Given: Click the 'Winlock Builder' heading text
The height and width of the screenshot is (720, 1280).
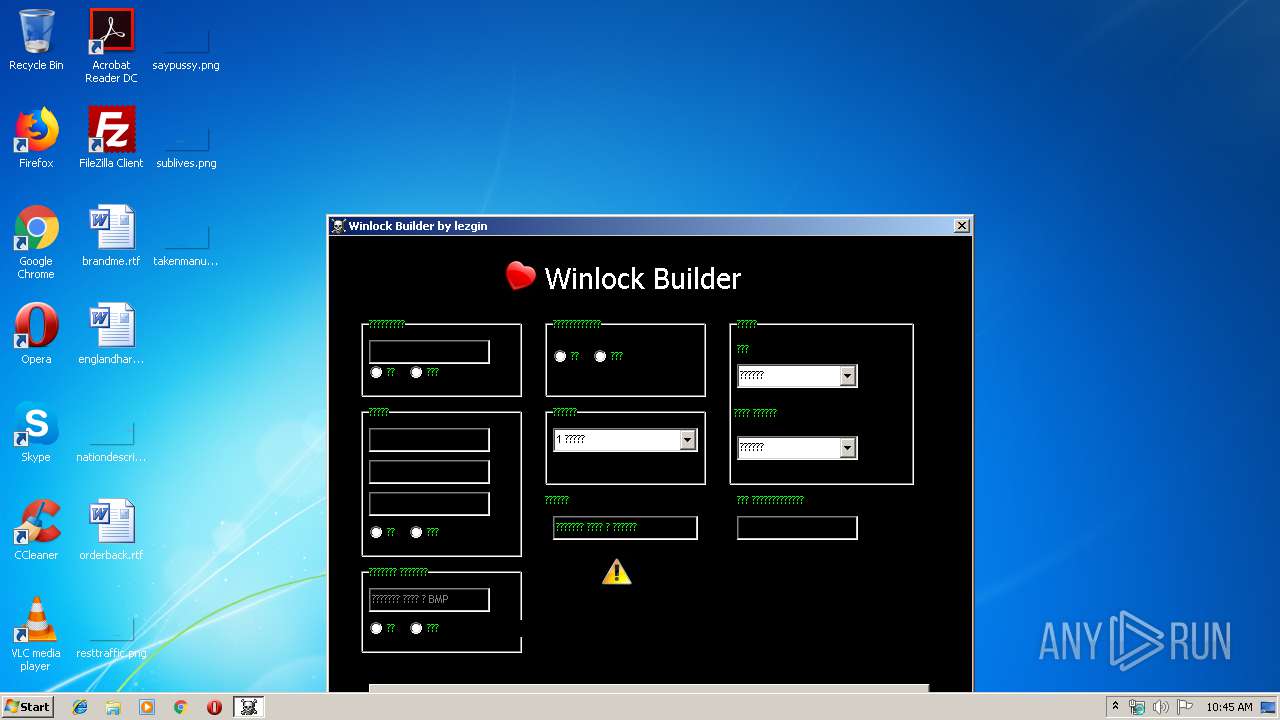Looking at the screenshot, I should [642, 279].
